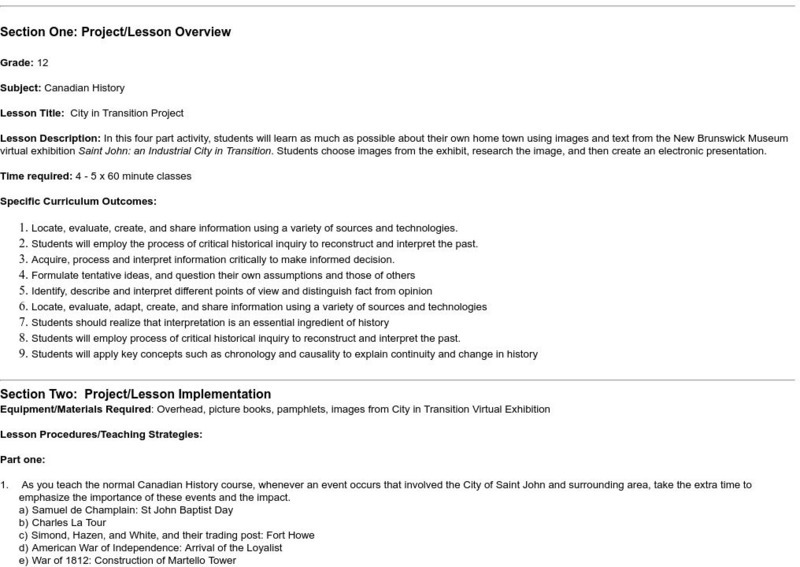Screen dimensions: 800x567
Task: Click the City in Transition Project title
Action: pyautogui.click(x=127, y=113)
